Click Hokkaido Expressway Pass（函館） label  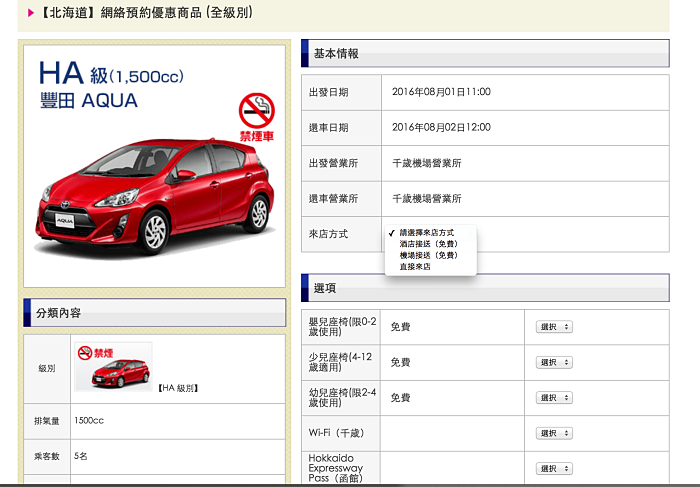pyautogui.click(x=336, y=468)
